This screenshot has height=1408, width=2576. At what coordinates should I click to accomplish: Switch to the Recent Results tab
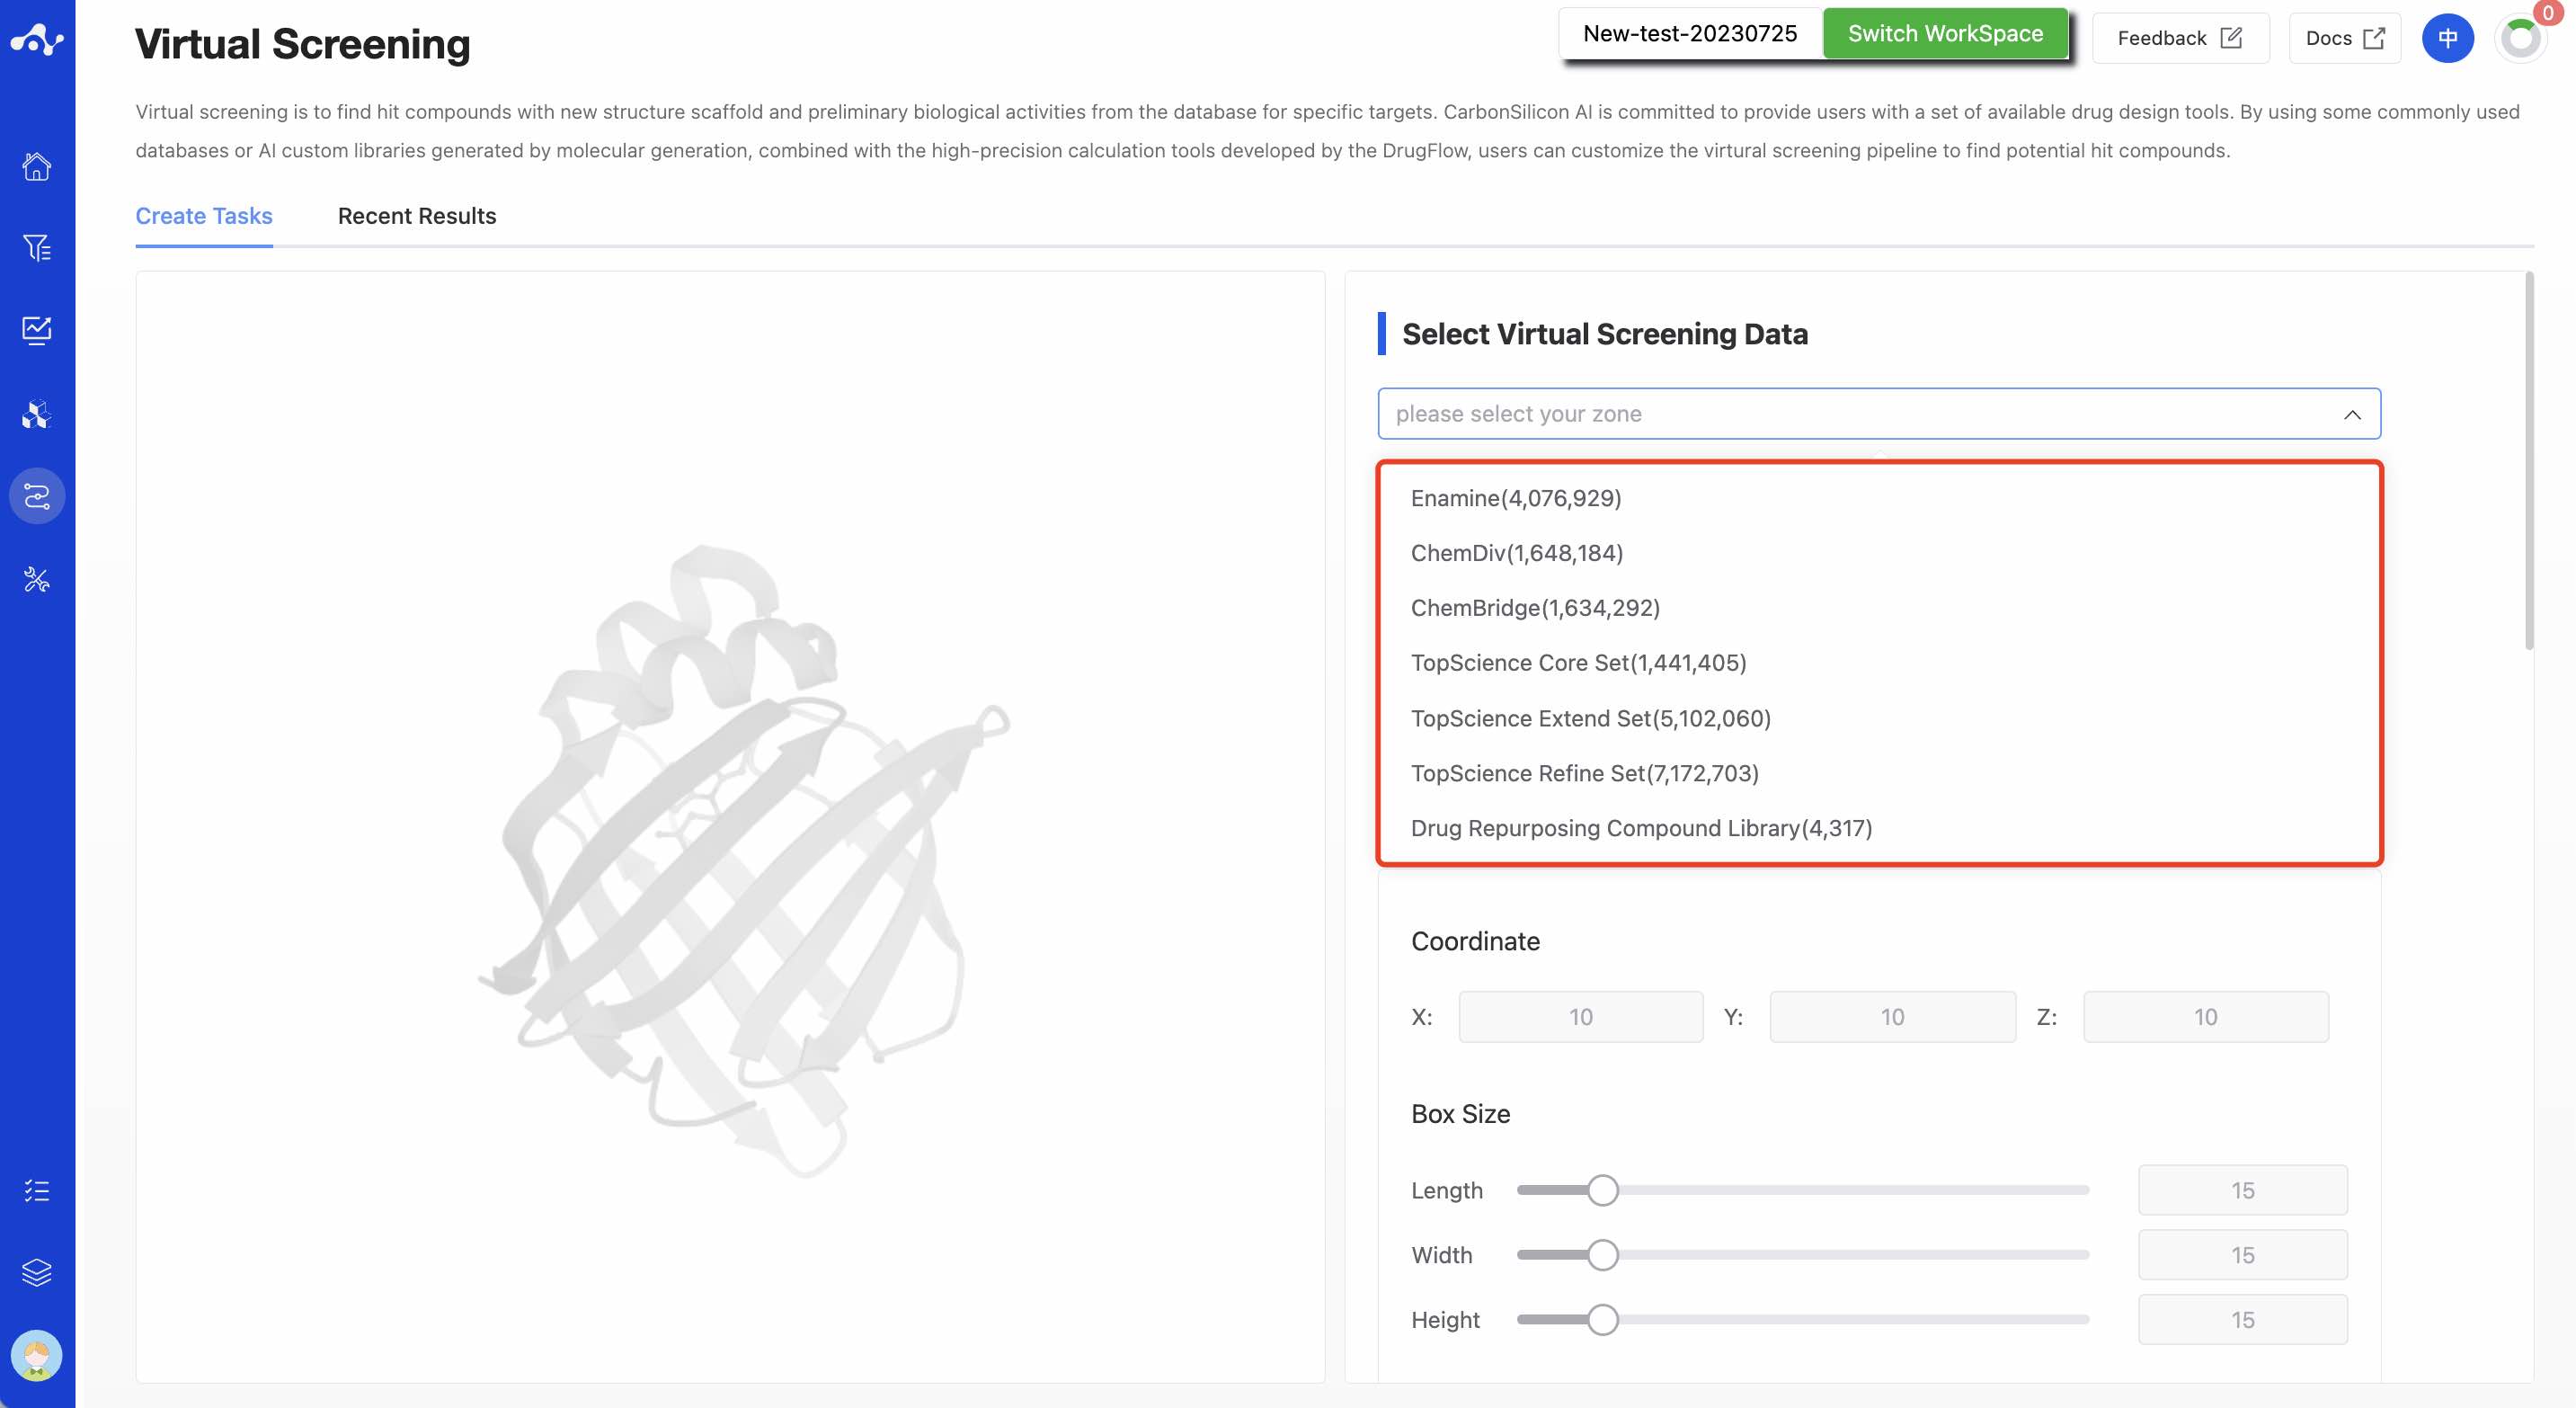point(417,216)
